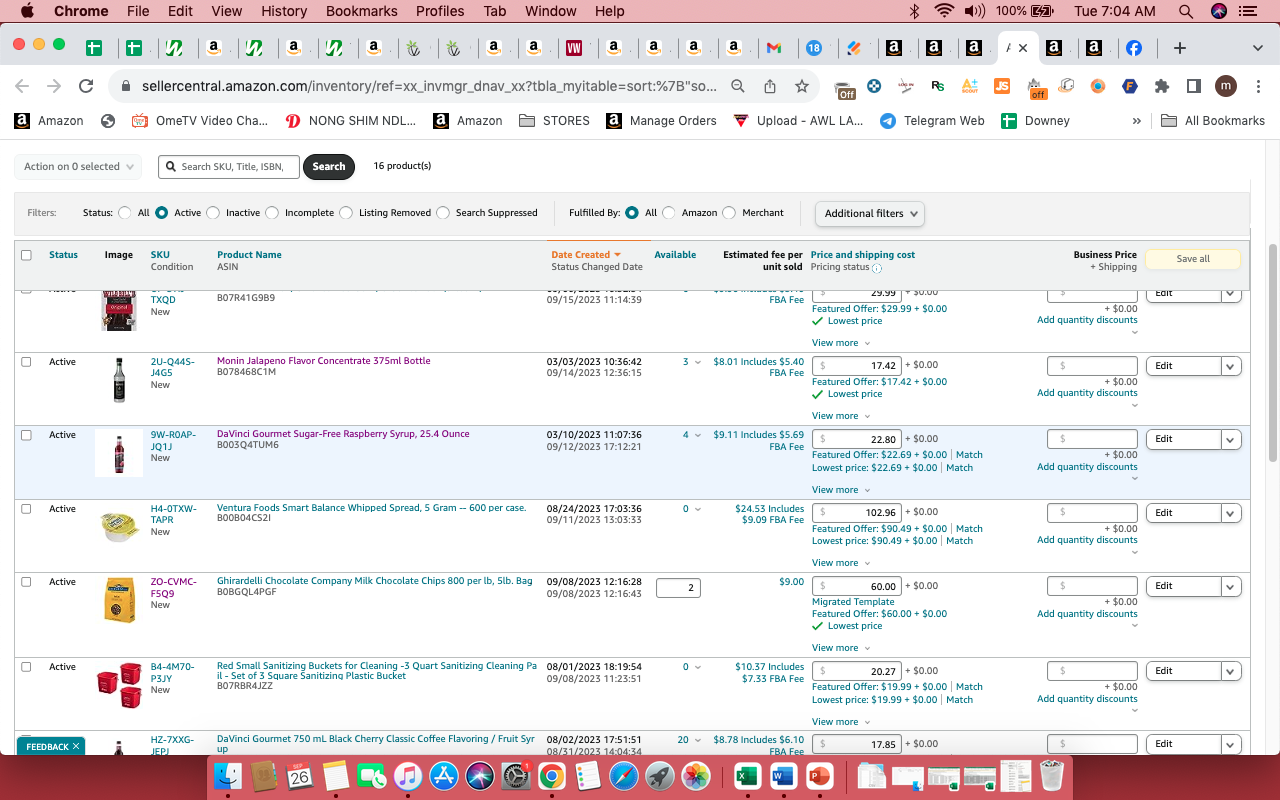Image resolution: width=1280 pixels, height=800 pixels.
Task: Open Spotlight search in the menu bar
Action: click(x=1186, y=11)
